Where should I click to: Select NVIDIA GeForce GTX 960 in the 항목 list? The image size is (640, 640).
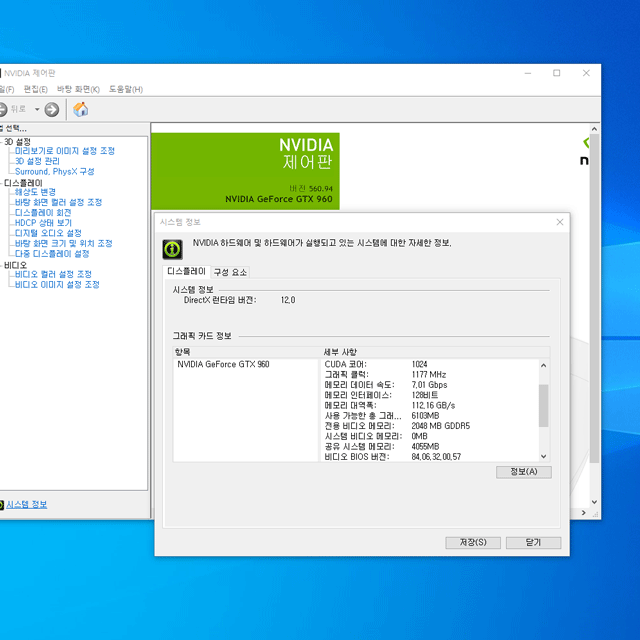tap(223, 364)
